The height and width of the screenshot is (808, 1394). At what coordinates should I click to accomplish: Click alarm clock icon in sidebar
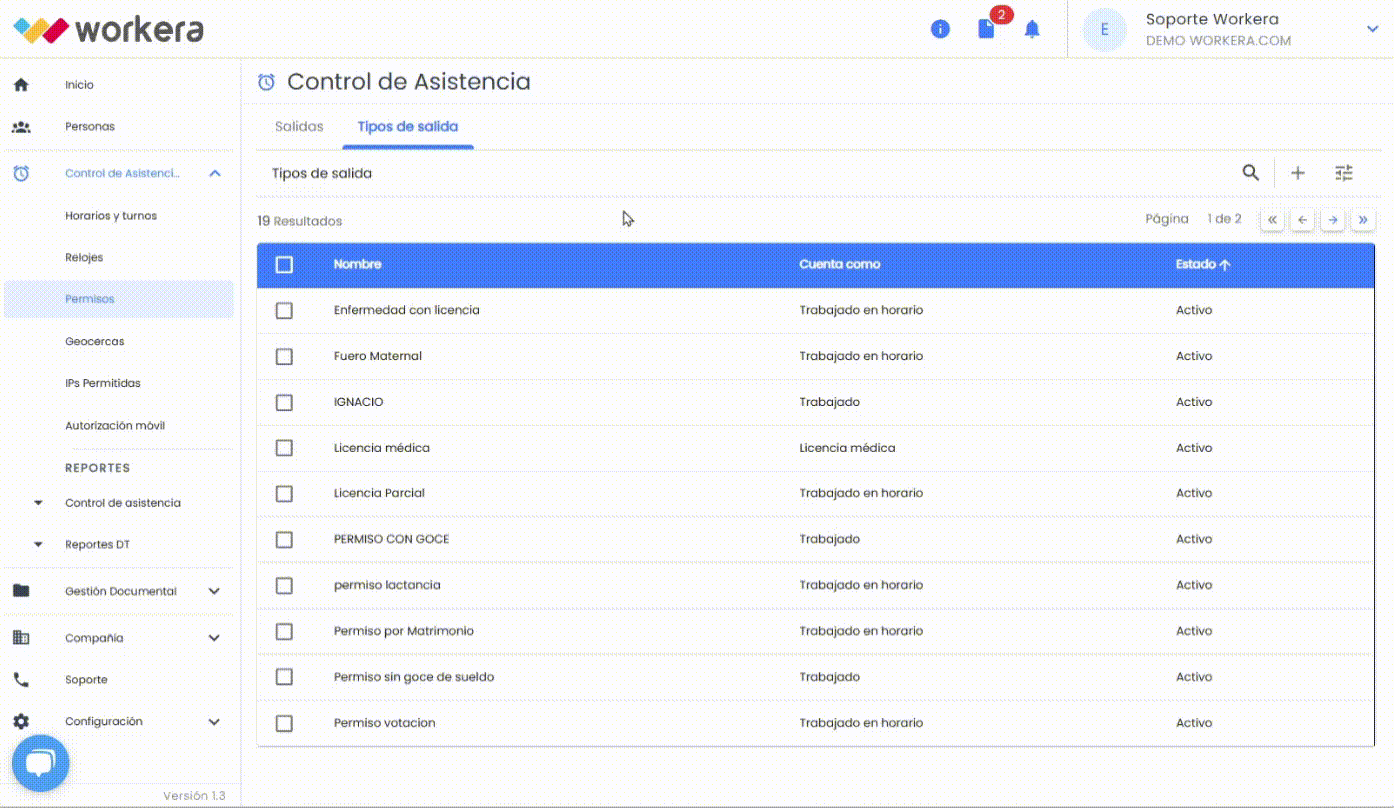point(21,173)
